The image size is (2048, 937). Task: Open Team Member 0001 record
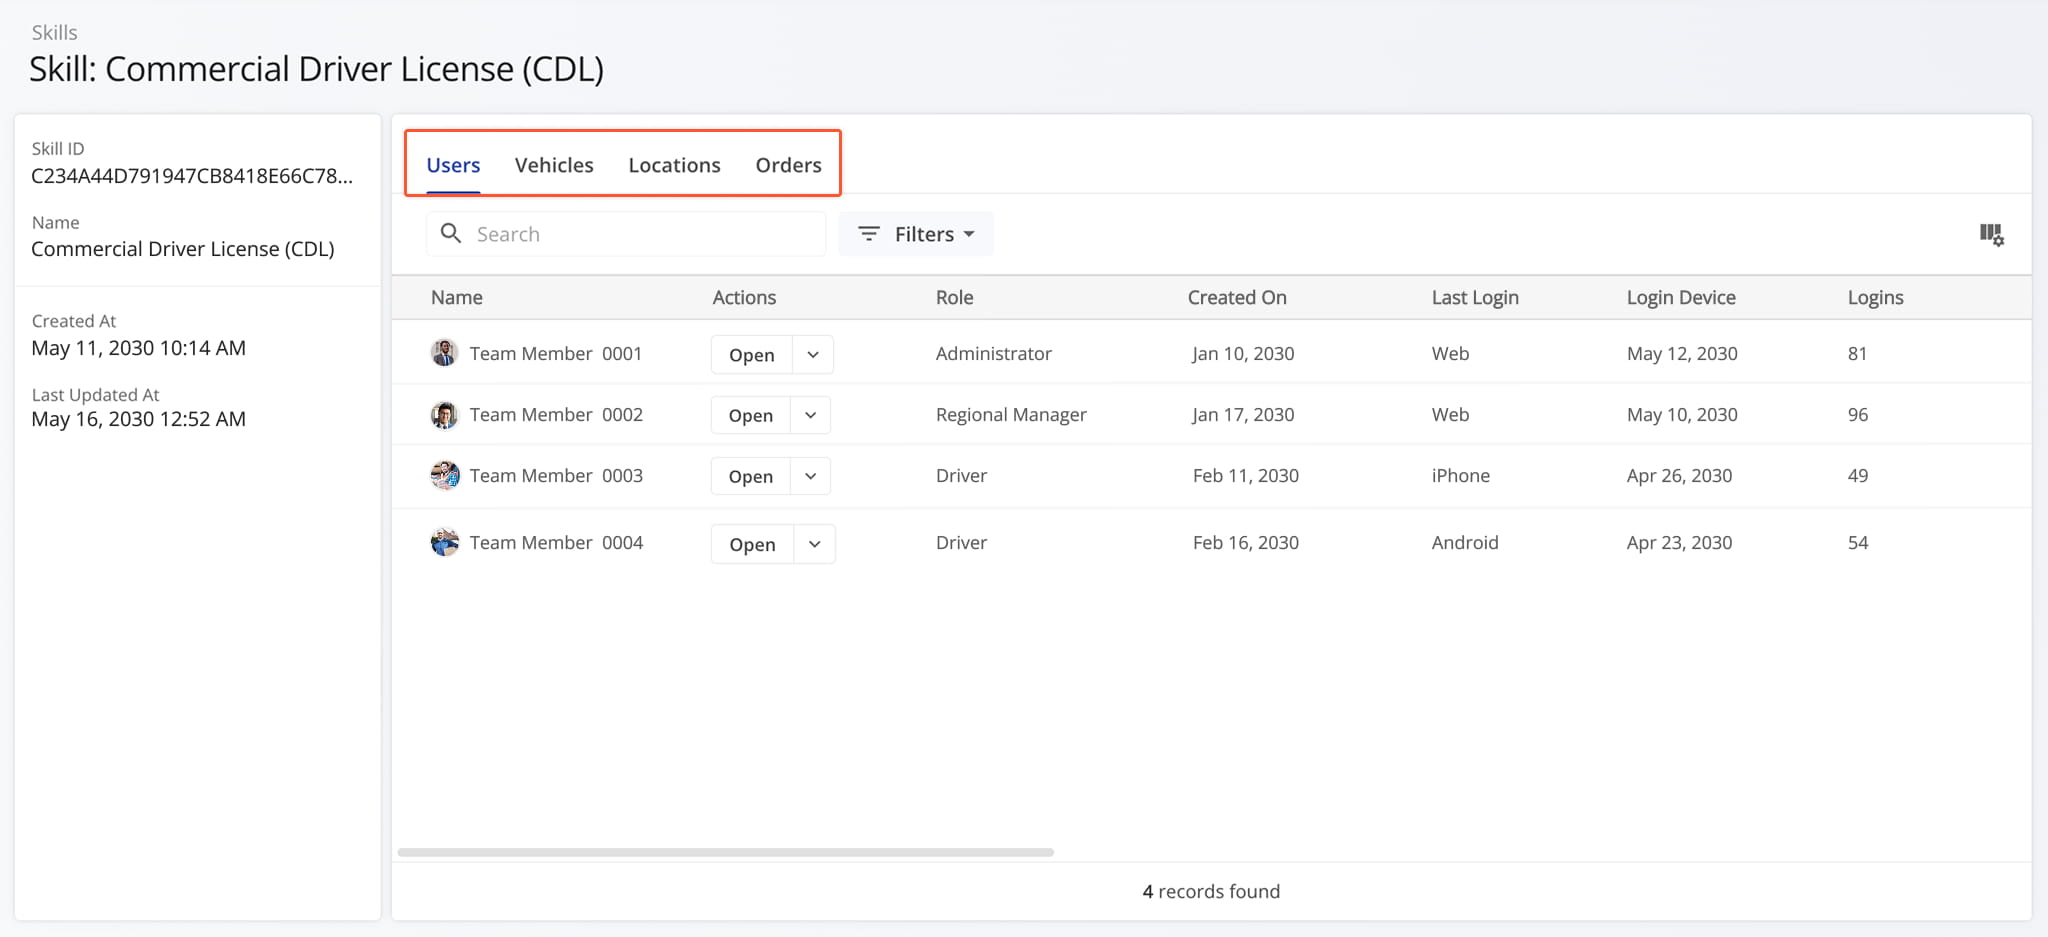(752, 354)
